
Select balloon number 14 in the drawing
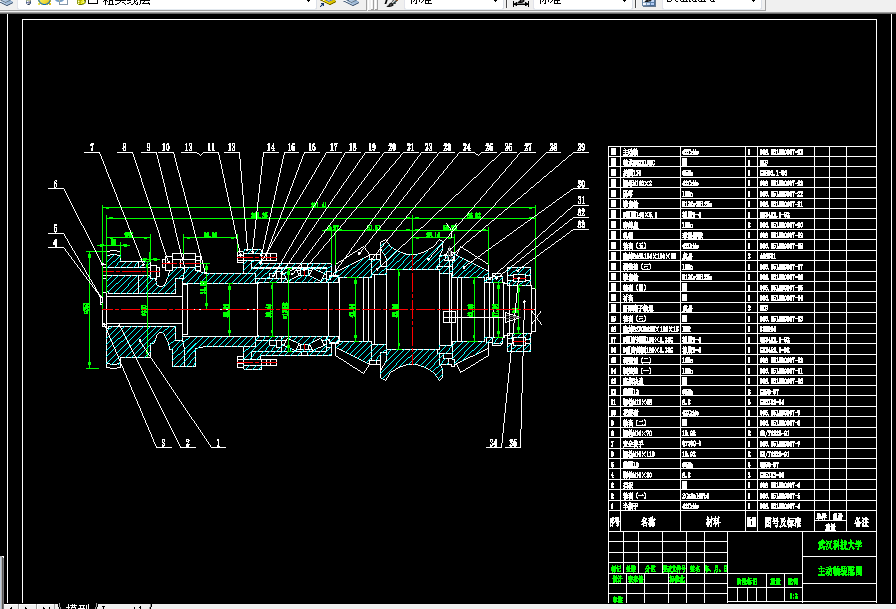click(x=270, y=147)
